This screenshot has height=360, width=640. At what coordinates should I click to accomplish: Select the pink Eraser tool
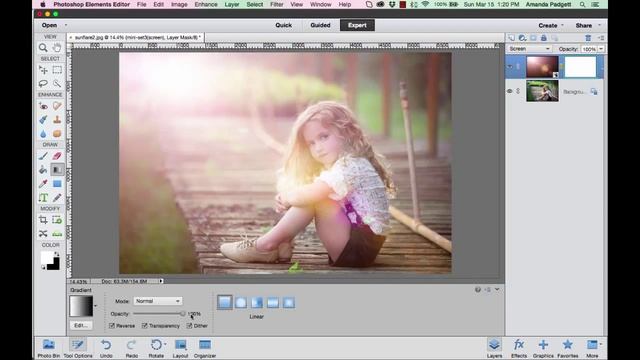point(57,156)
